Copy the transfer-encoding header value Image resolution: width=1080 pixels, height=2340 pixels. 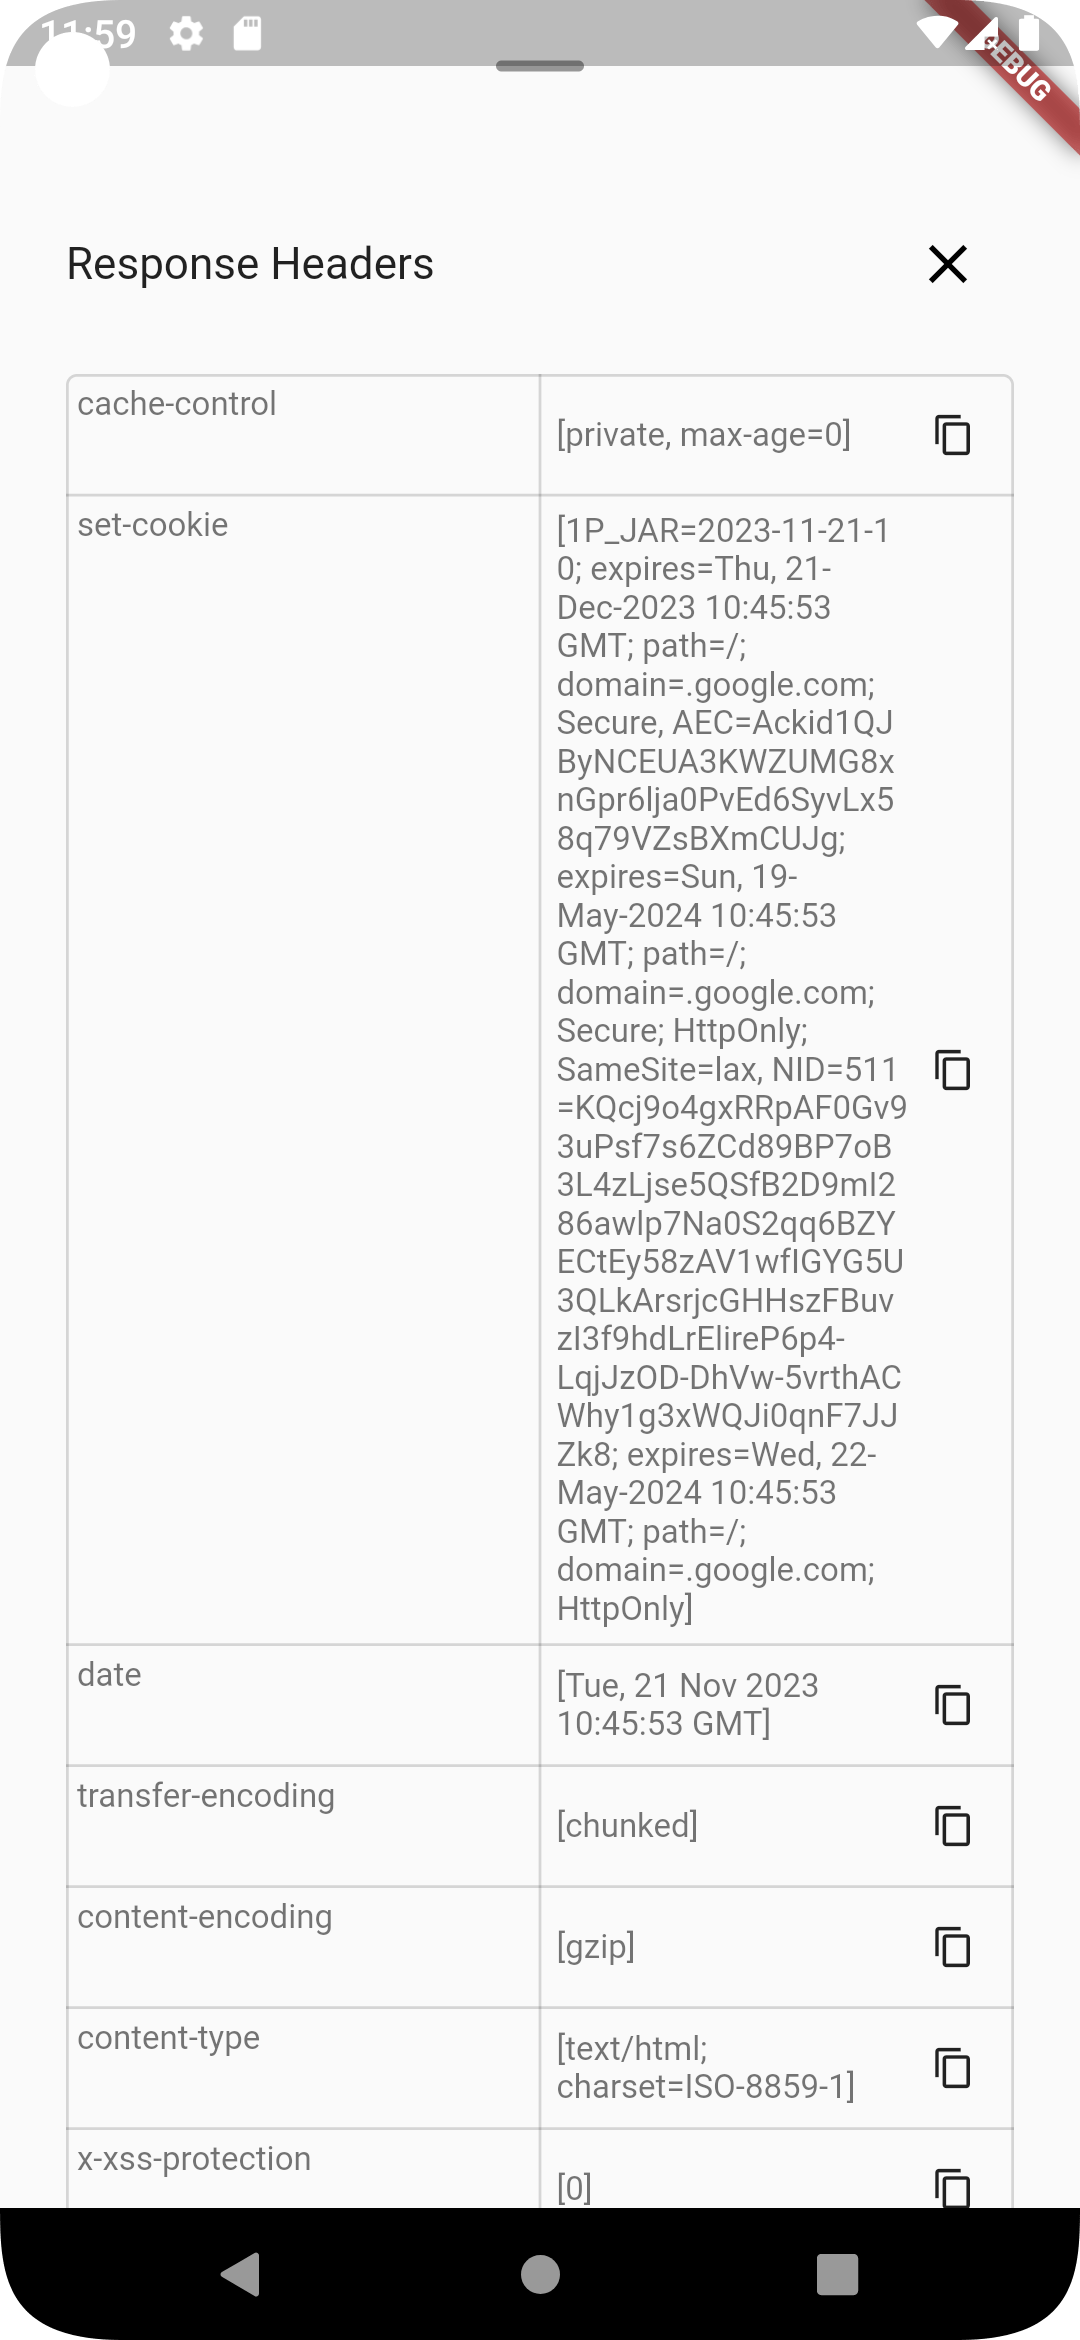tap(952, 1825)
